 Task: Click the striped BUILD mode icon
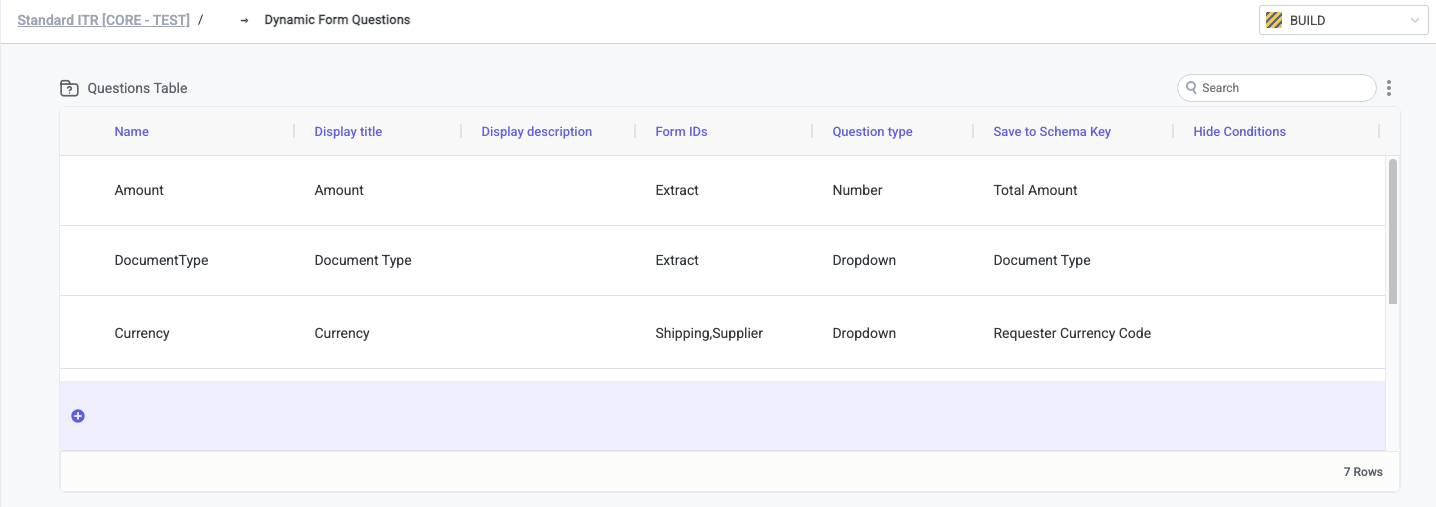1274,20
